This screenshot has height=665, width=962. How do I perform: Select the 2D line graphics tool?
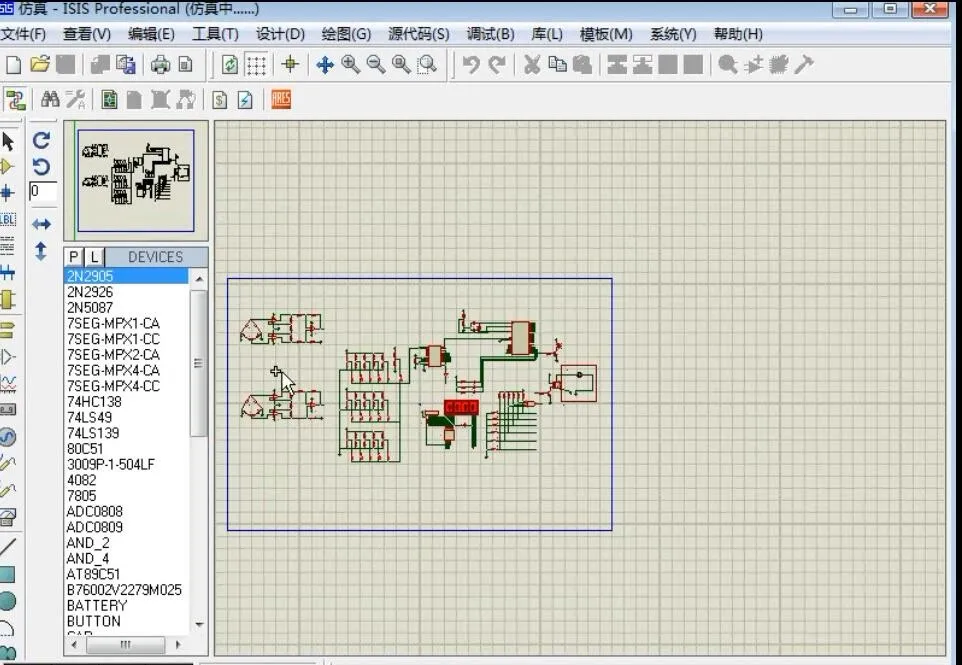[7, 546]
